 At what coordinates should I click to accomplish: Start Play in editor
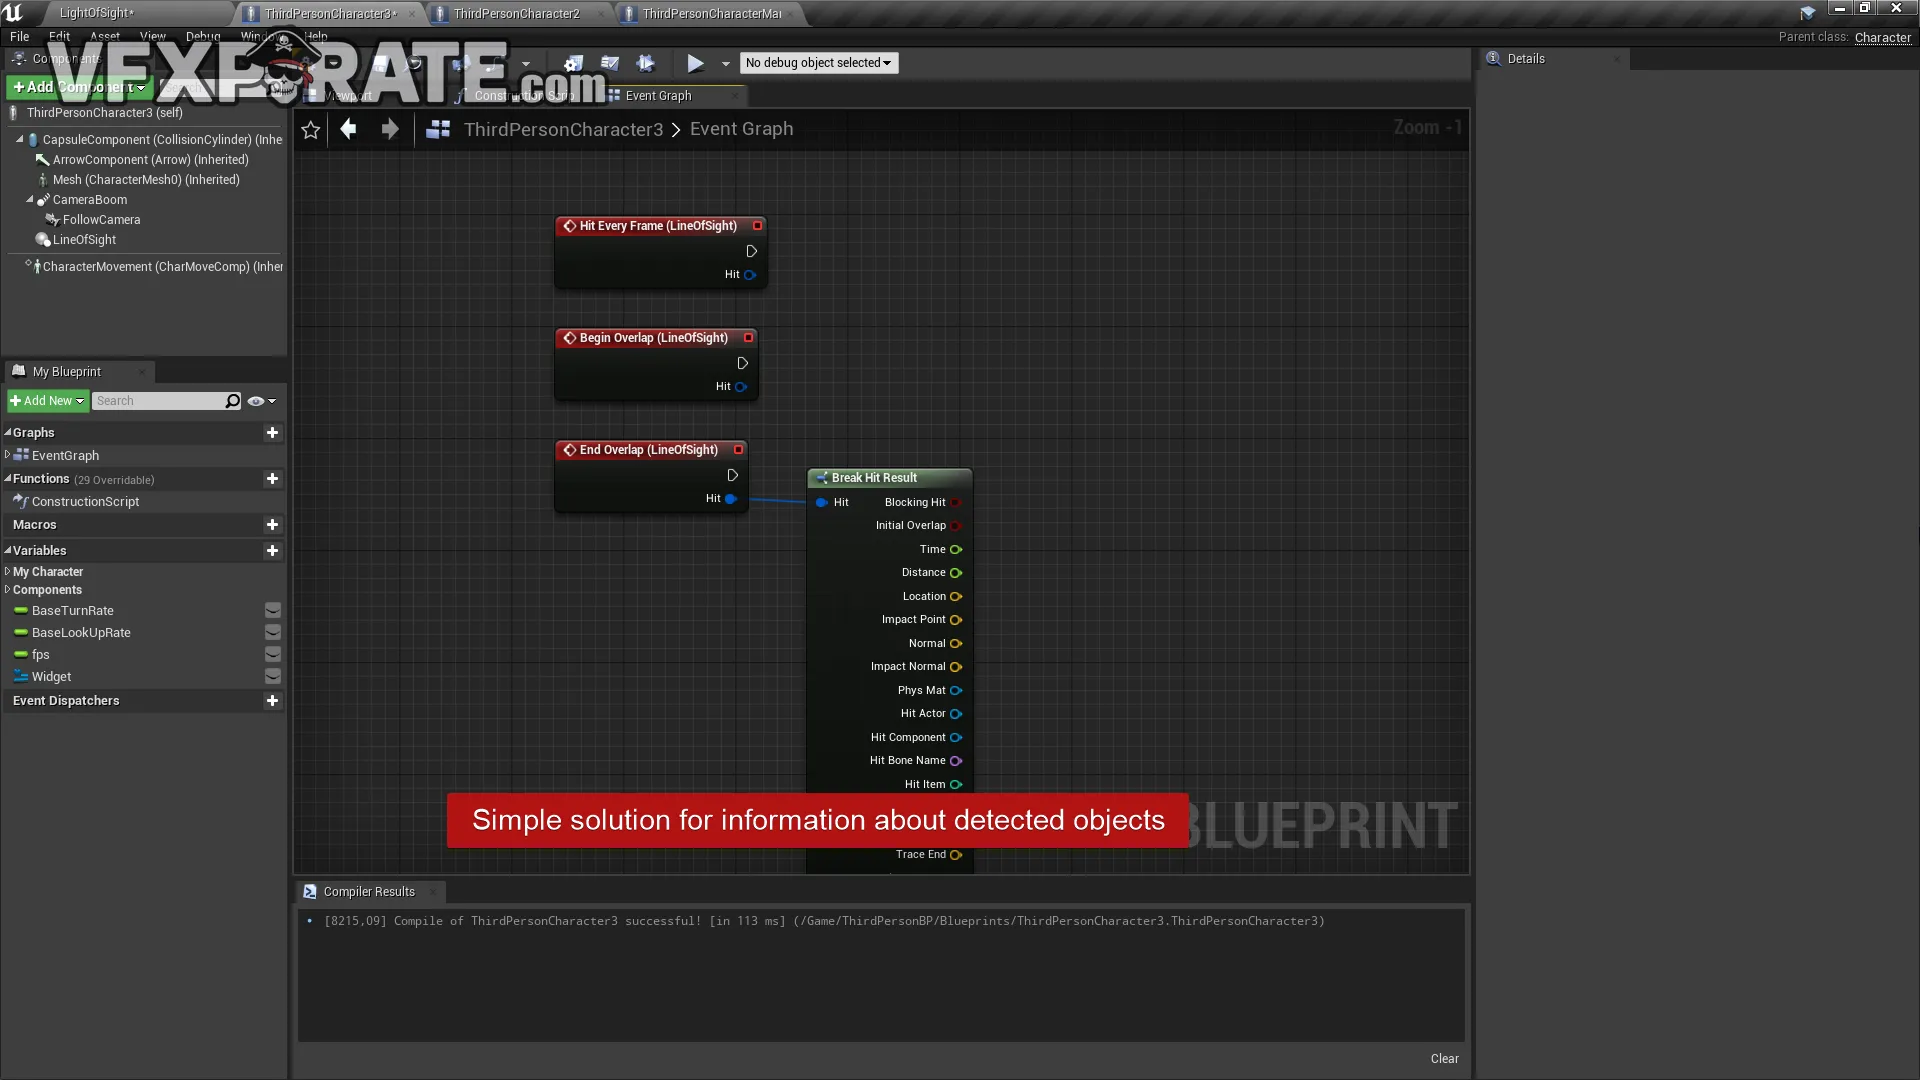tap(695, 63)
